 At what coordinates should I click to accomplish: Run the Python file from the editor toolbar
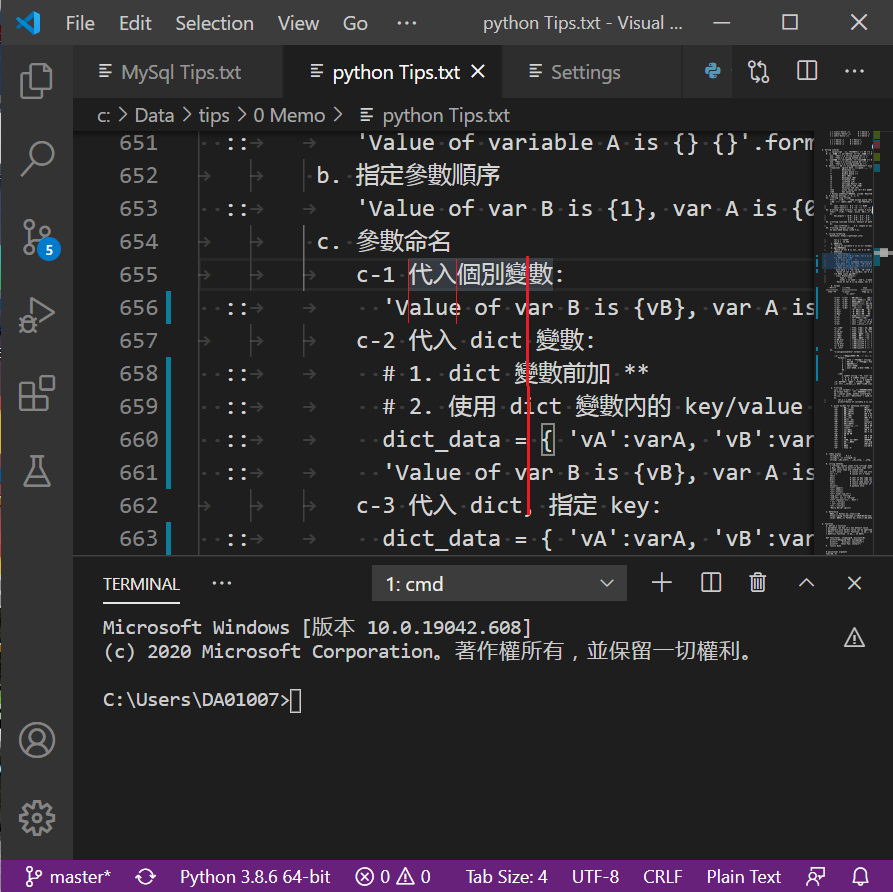pyautogui.click(x=710, y=71)
